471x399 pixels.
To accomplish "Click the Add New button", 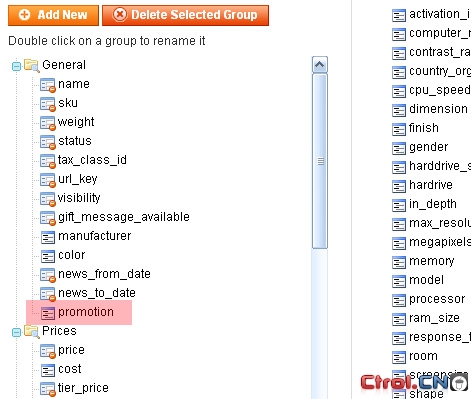I will [x=53, y=15].
